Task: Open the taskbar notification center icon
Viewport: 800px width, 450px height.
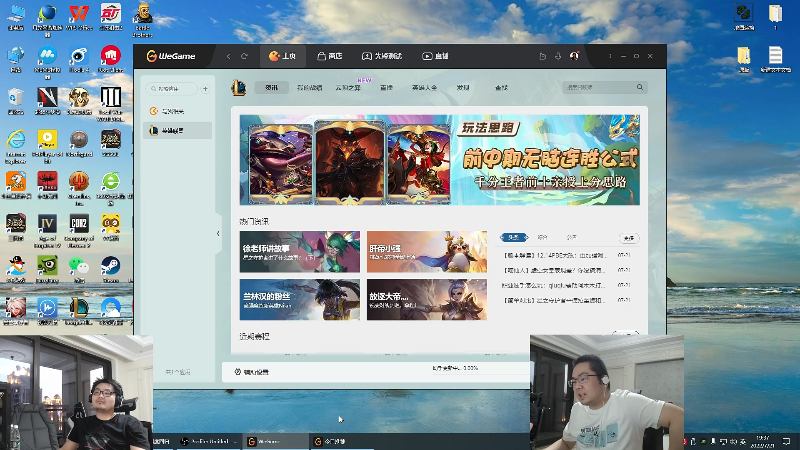Action: coord(786,441)
